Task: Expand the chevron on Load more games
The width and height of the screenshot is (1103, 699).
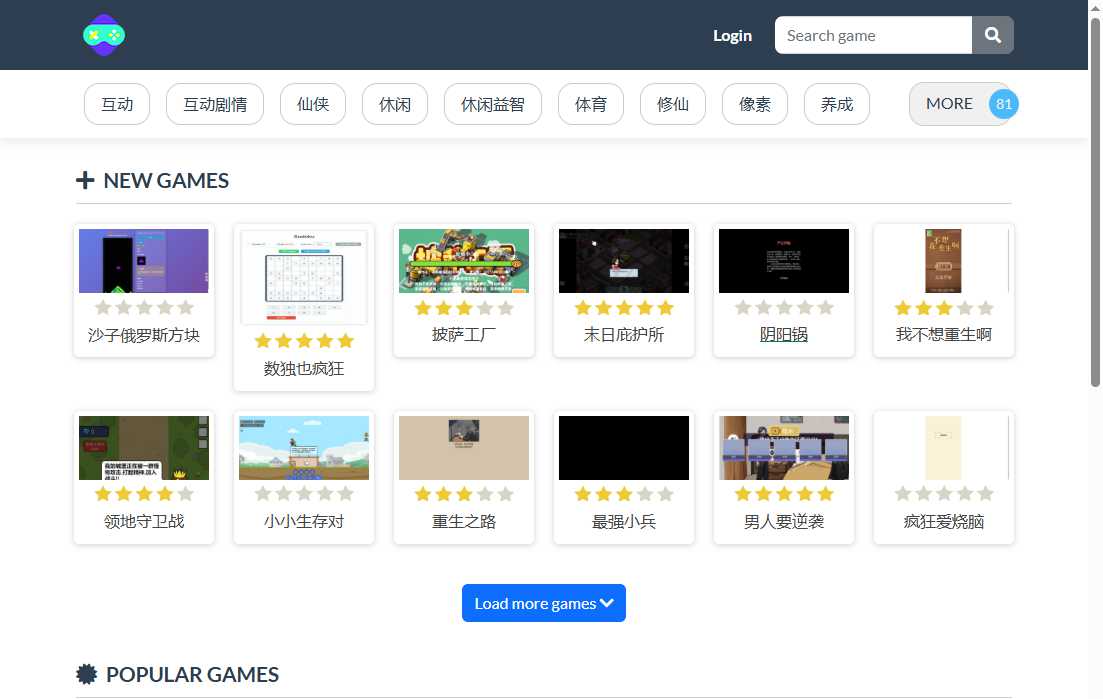Action: (607, 603)
